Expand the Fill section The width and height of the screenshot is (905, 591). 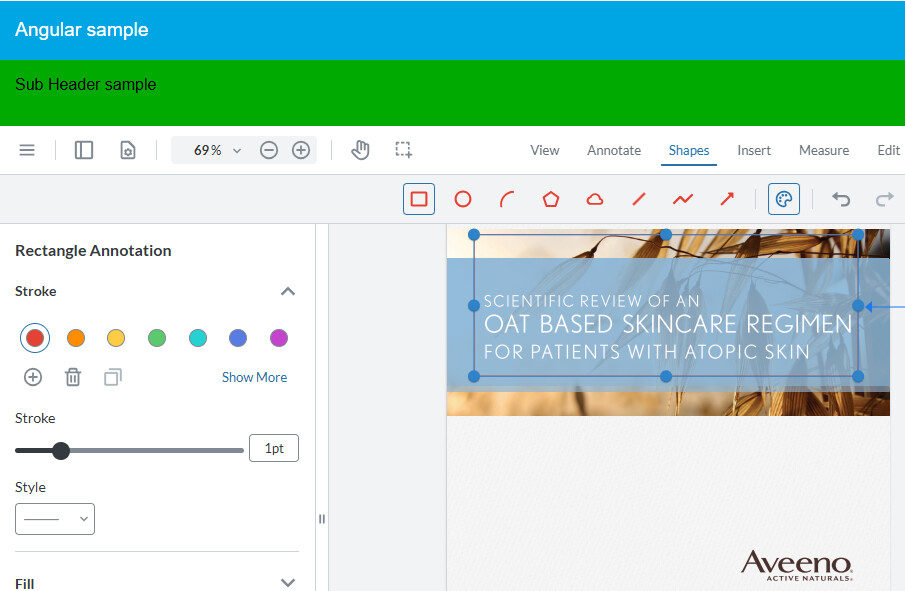288,583
